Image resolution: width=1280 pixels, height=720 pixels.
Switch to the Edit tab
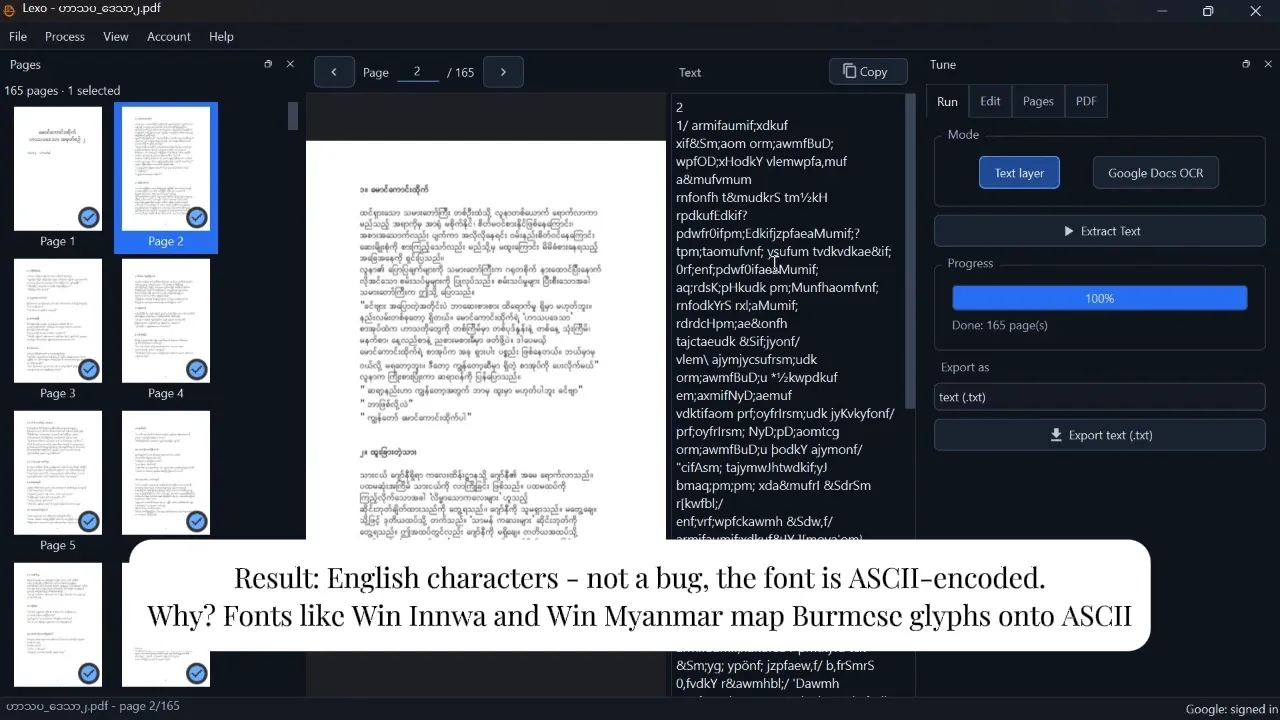click(x=990, y=101)
